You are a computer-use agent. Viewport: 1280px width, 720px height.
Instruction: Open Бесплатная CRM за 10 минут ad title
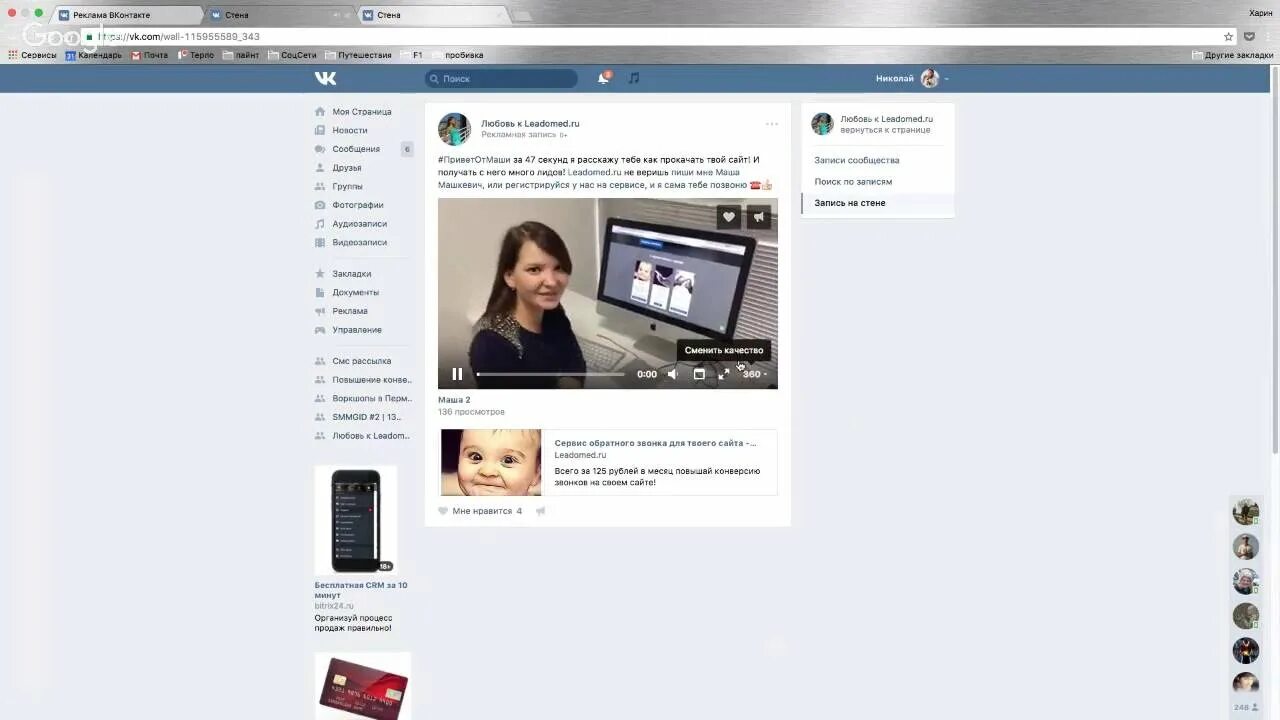(x=361, y=590)
